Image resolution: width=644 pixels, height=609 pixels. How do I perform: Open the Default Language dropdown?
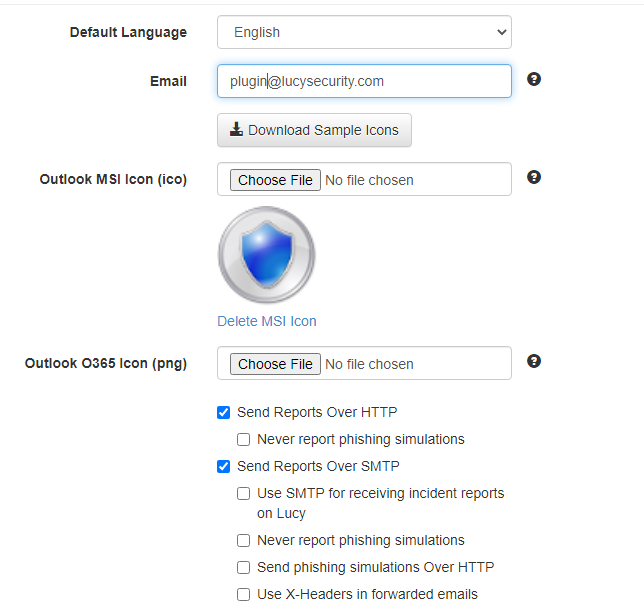(364, 32)
